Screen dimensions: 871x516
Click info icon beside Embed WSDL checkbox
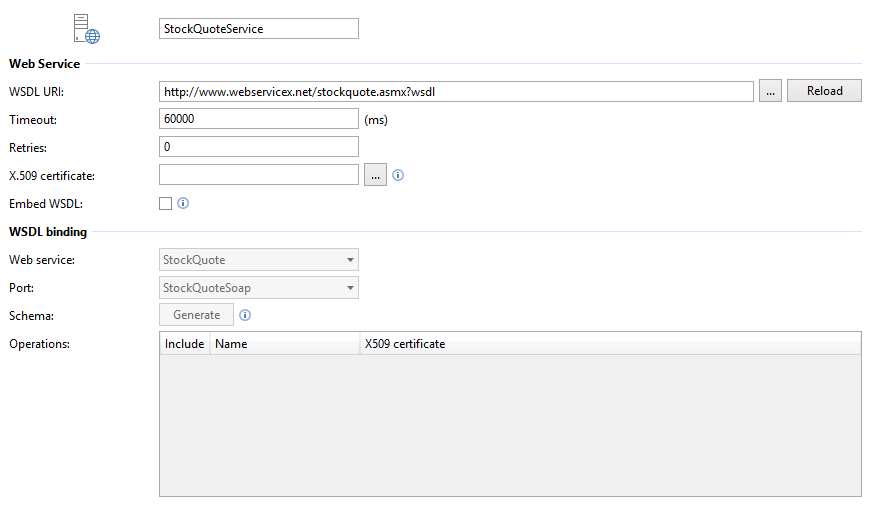pyautogui.click(x=183, y=203)
